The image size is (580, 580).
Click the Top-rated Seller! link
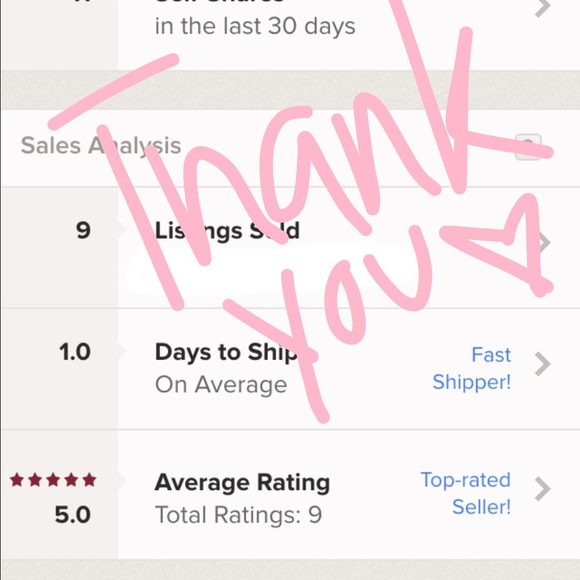click(466, 493)
